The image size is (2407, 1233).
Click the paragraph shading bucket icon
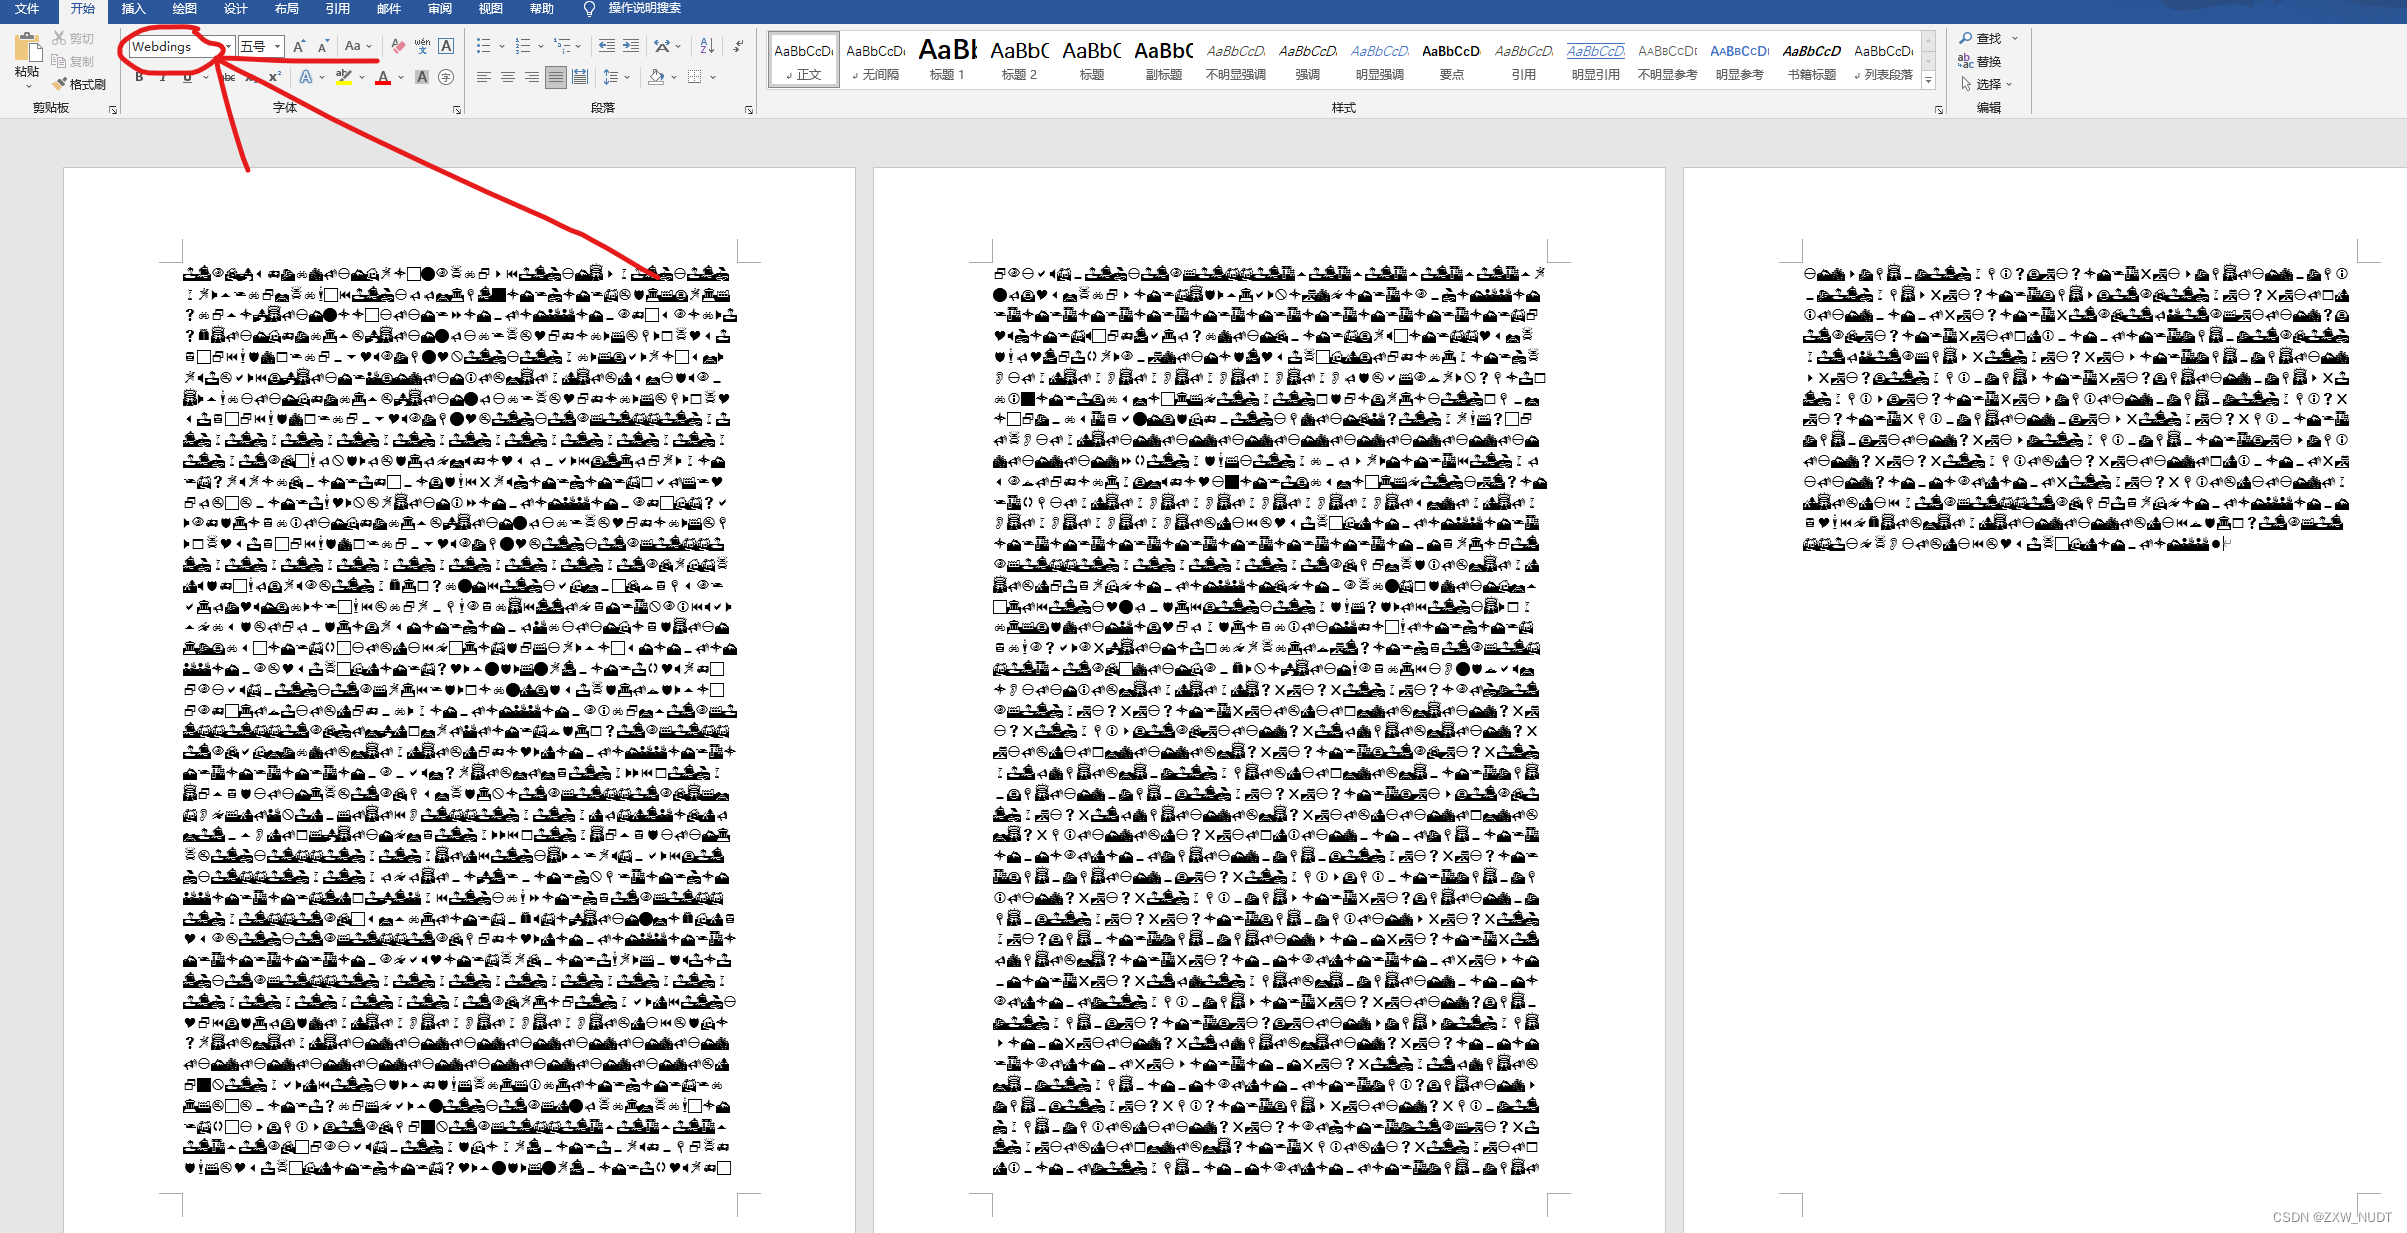pyautogui.click(x=656, y=77)
